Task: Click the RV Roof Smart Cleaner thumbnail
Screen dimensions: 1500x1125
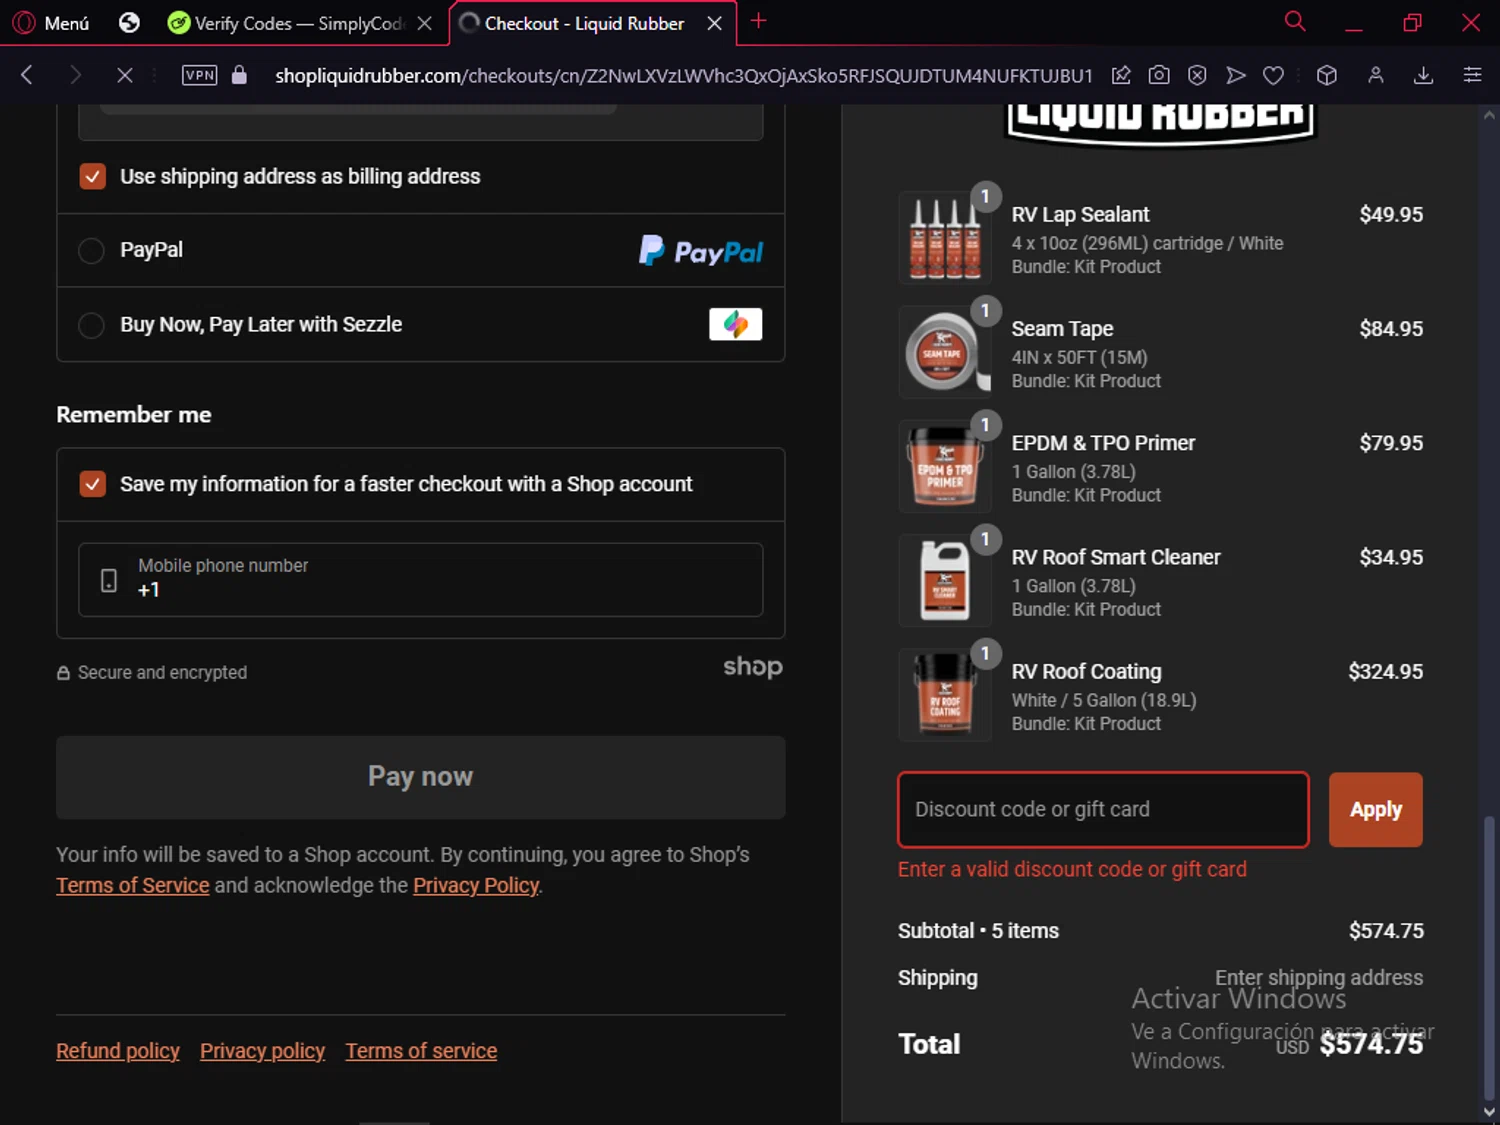Action: pyautogui.click(x=944, y=580)
